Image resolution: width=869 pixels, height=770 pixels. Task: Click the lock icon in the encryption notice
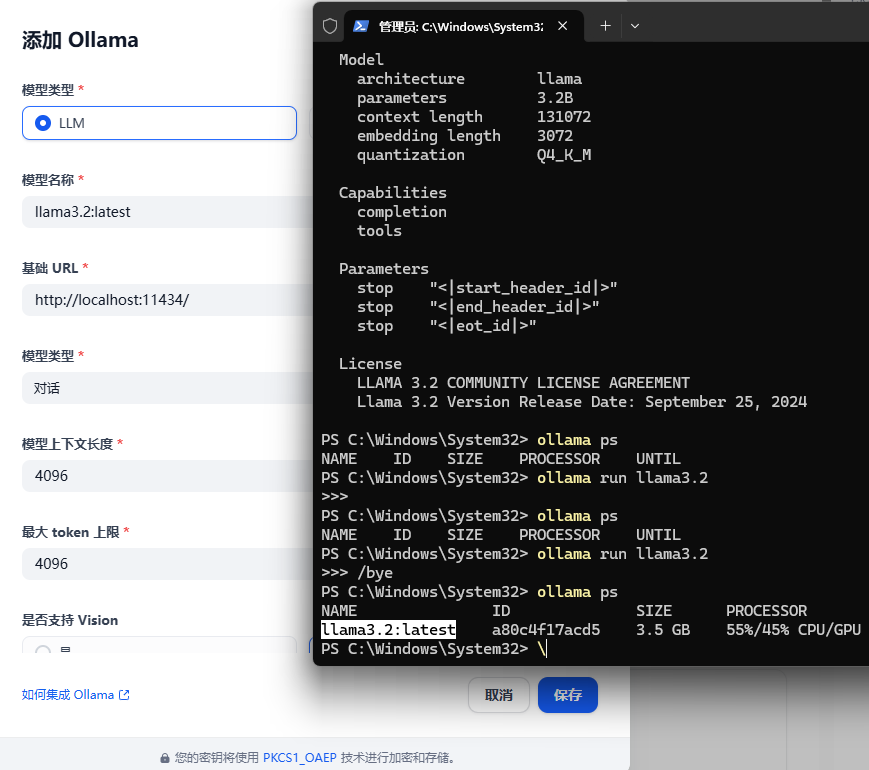point(165,758)
